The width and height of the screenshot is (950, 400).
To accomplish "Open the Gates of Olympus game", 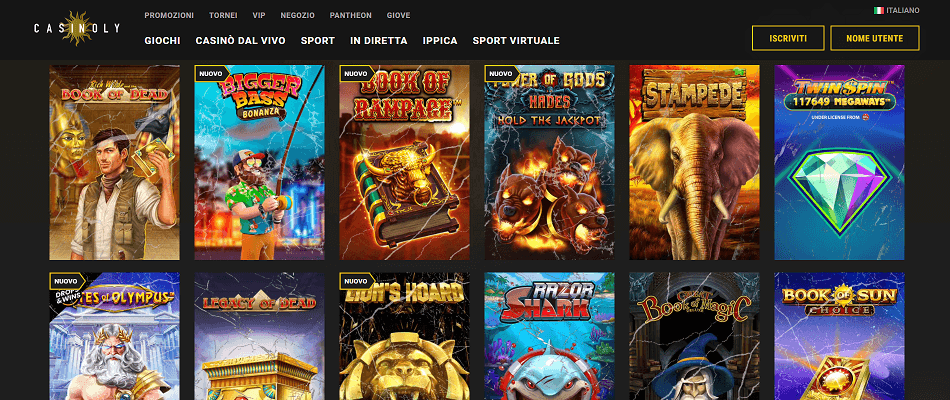I will 115,336.
